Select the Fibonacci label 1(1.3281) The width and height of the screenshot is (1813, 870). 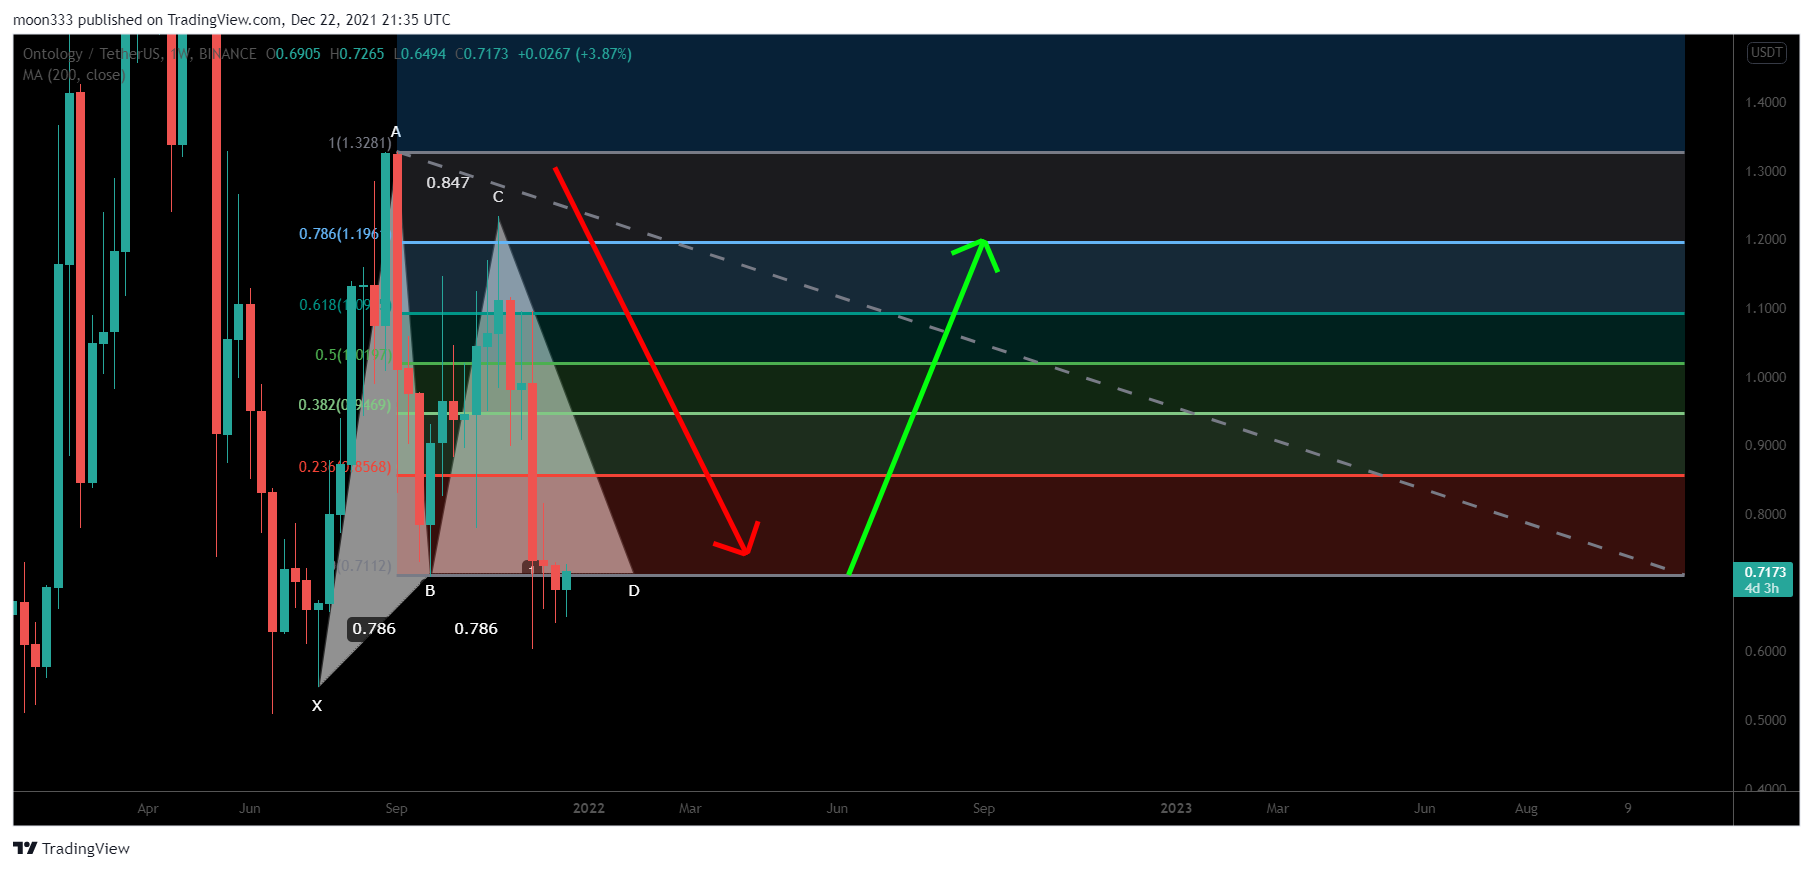tap(359, 143)
